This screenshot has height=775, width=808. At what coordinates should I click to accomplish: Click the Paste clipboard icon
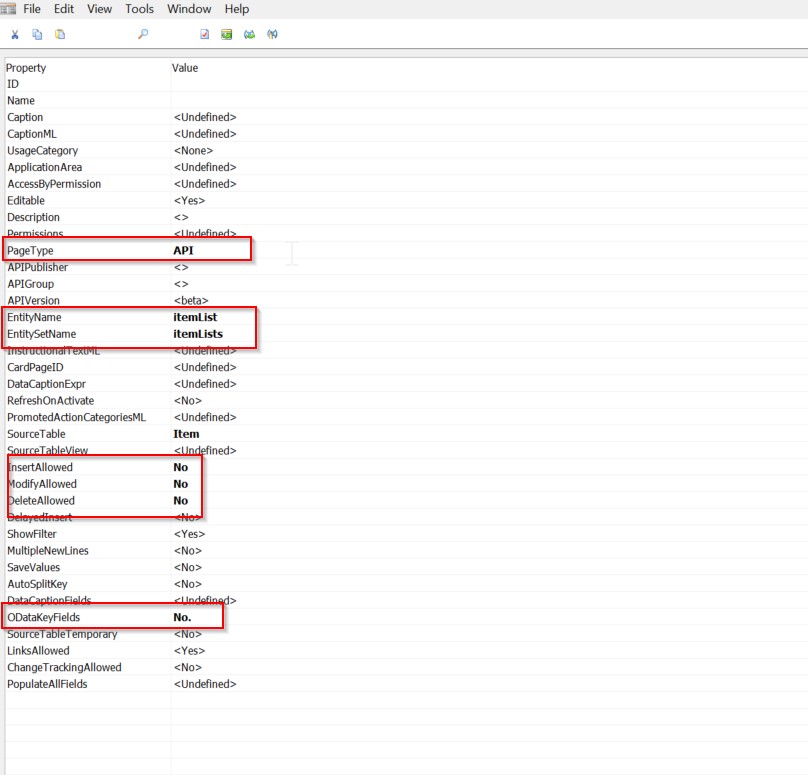[x=60, y=34]
